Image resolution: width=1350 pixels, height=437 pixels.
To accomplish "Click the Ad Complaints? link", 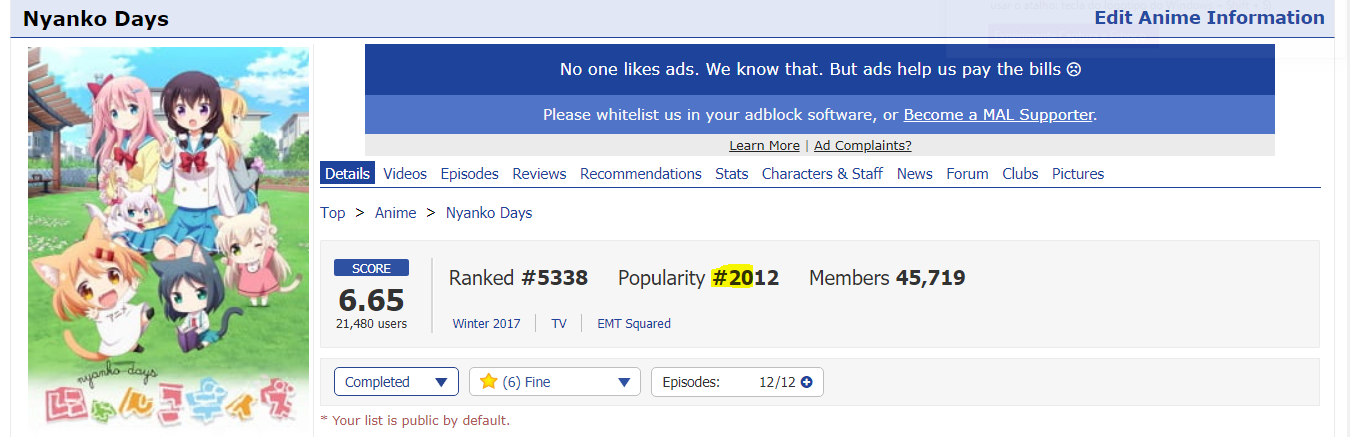I will click(x=863, y=145).
